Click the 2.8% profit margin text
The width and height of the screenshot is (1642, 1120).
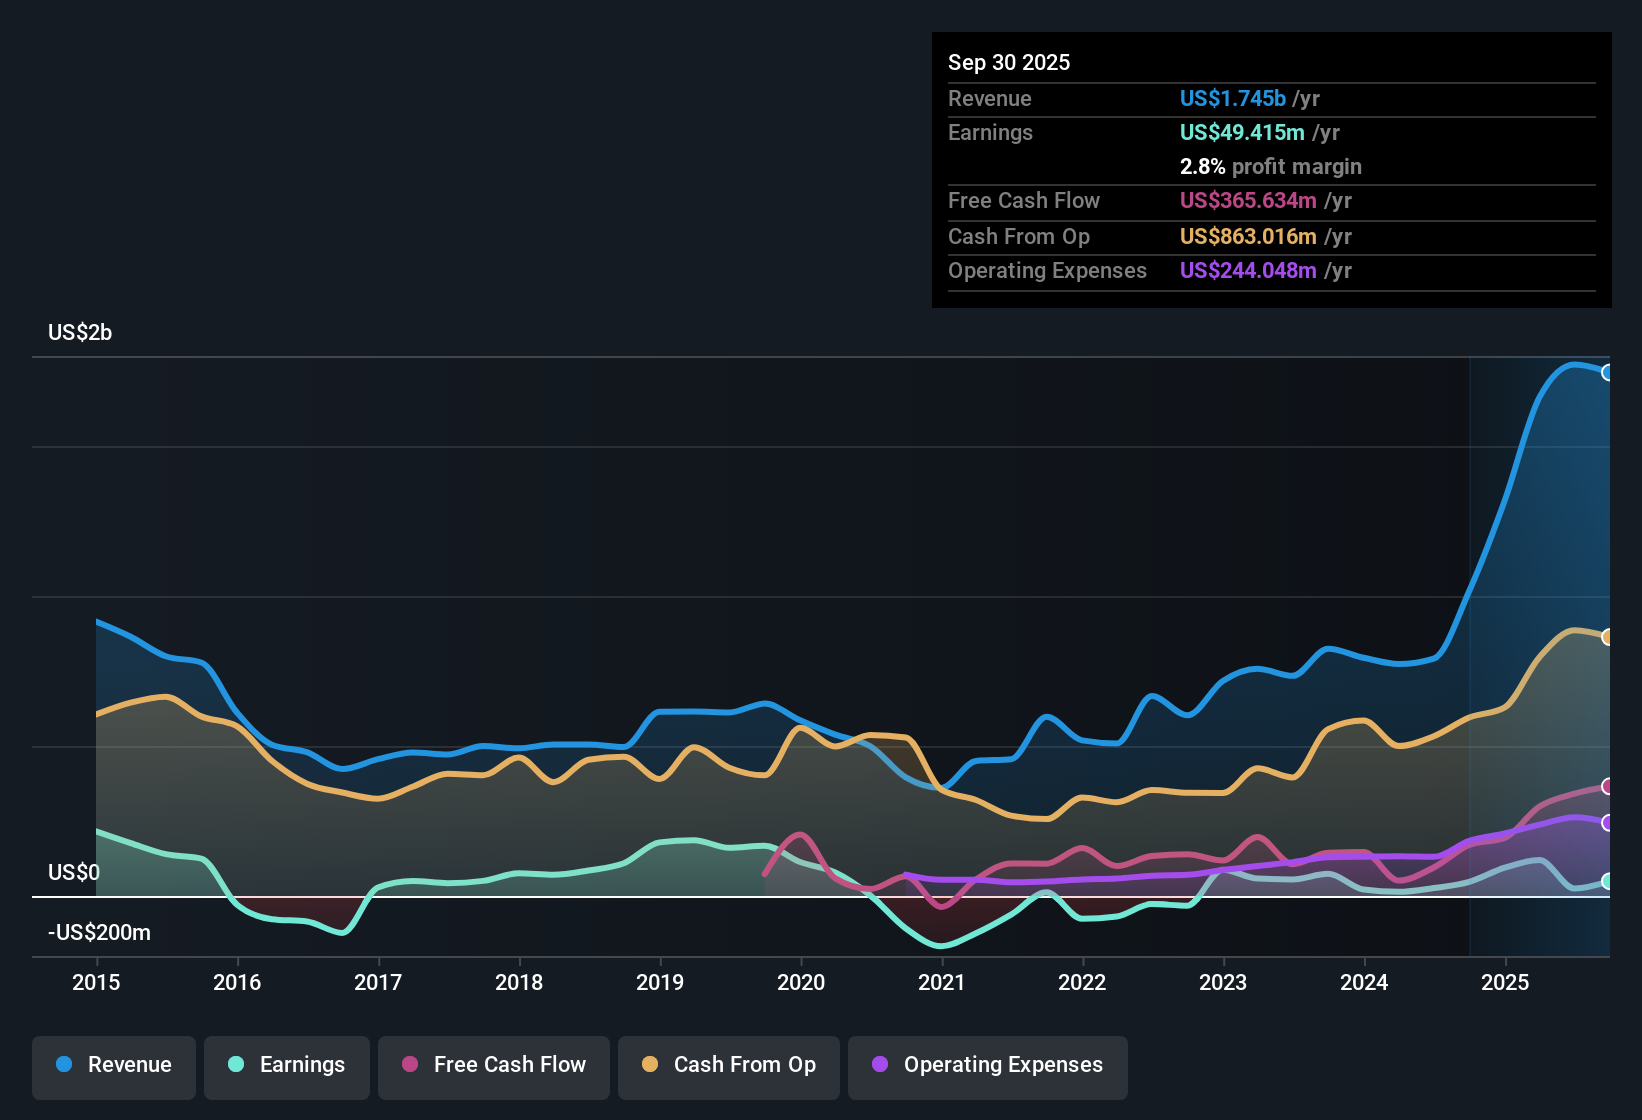(1271, 167)
